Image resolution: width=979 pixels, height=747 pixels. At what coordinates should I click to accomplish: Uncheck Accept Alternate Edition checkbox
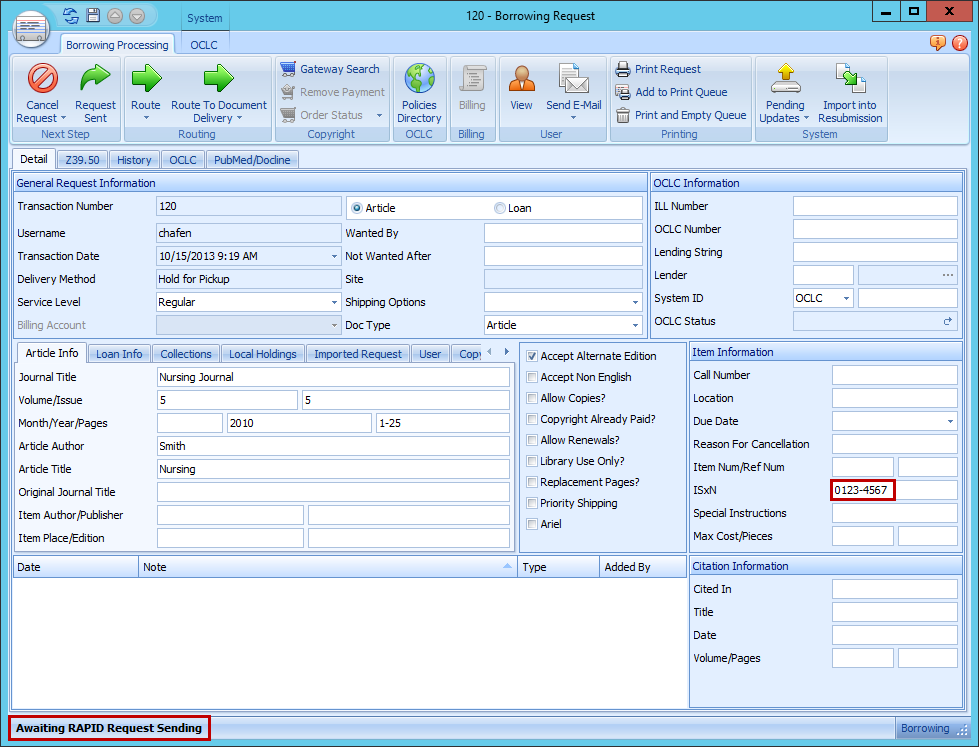(x=533, y=356)
